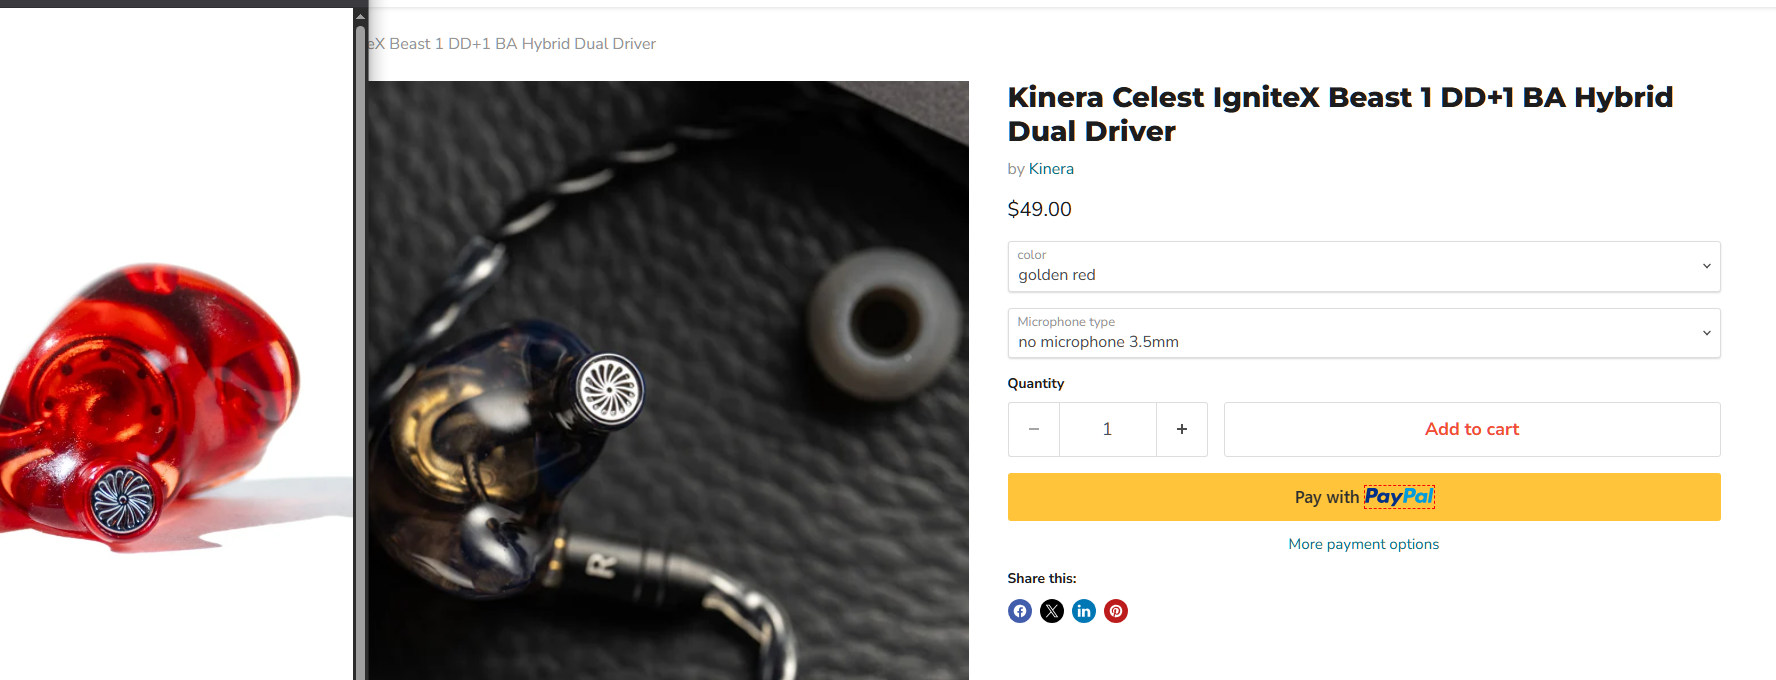1776x680 pixels.
Task: Visit the Kinera brand link
Action: pos(1051,169)
